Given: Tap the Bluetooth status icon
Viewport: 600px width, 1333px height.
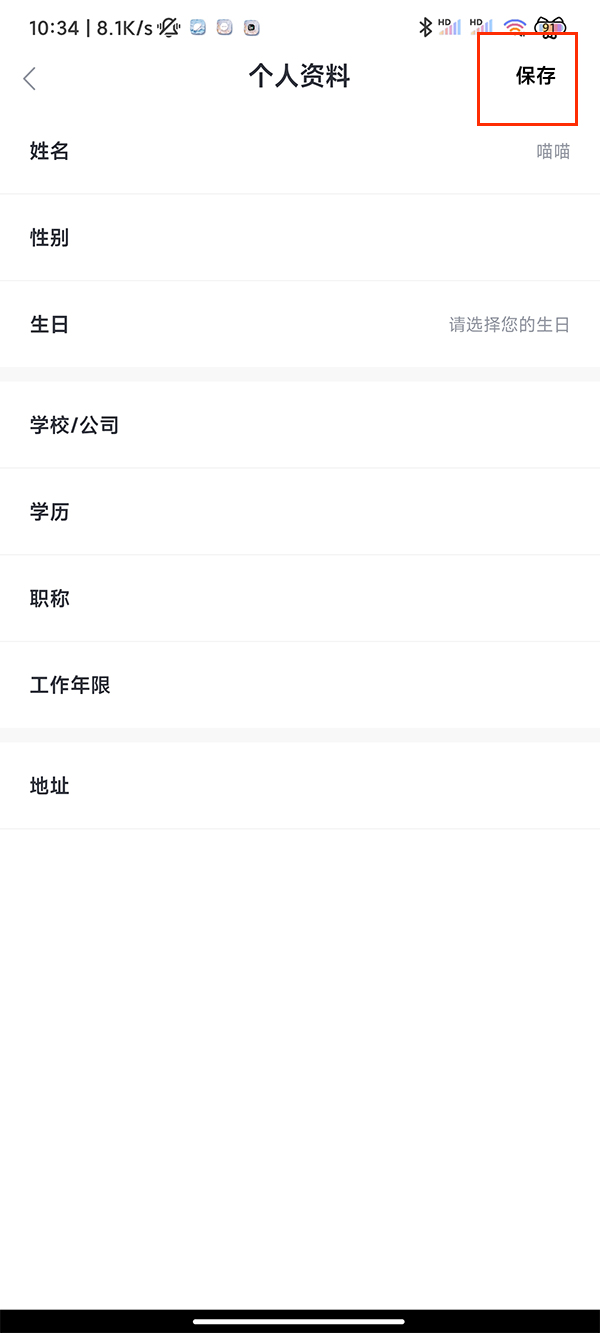Looking at the screenshot, I should (425, 27).
